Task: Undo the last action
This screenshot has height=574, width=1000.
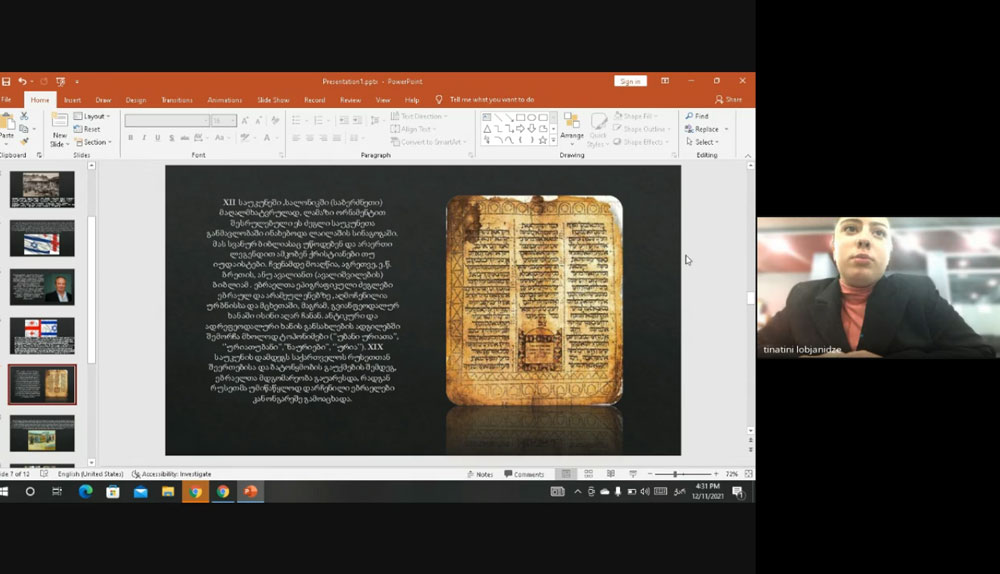Action: click(22, 81)
